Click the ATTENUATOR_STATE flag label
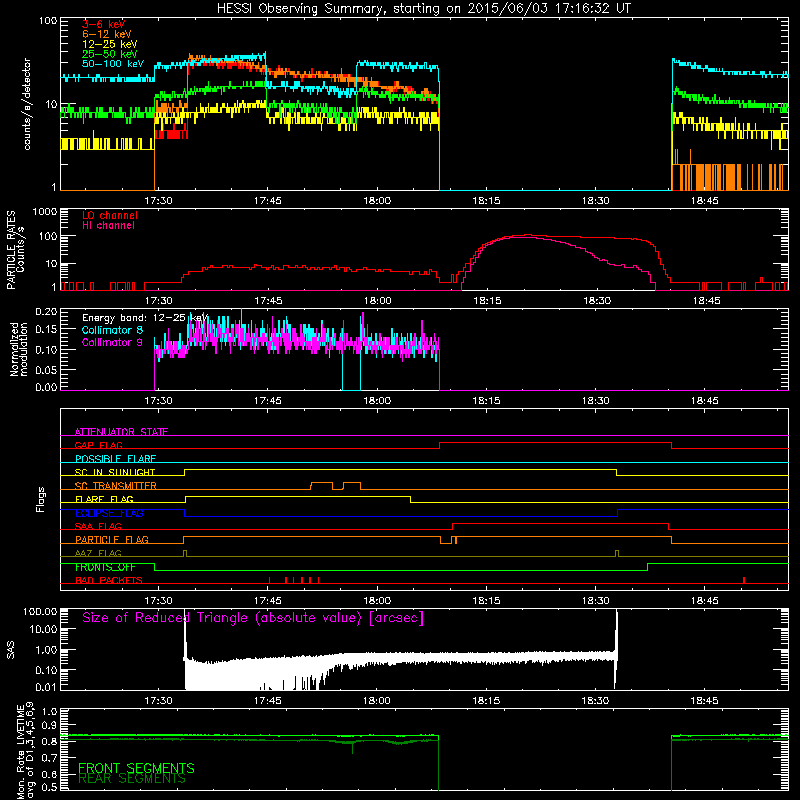This screenshot has width=800, height=800. (x=121, y=432)
